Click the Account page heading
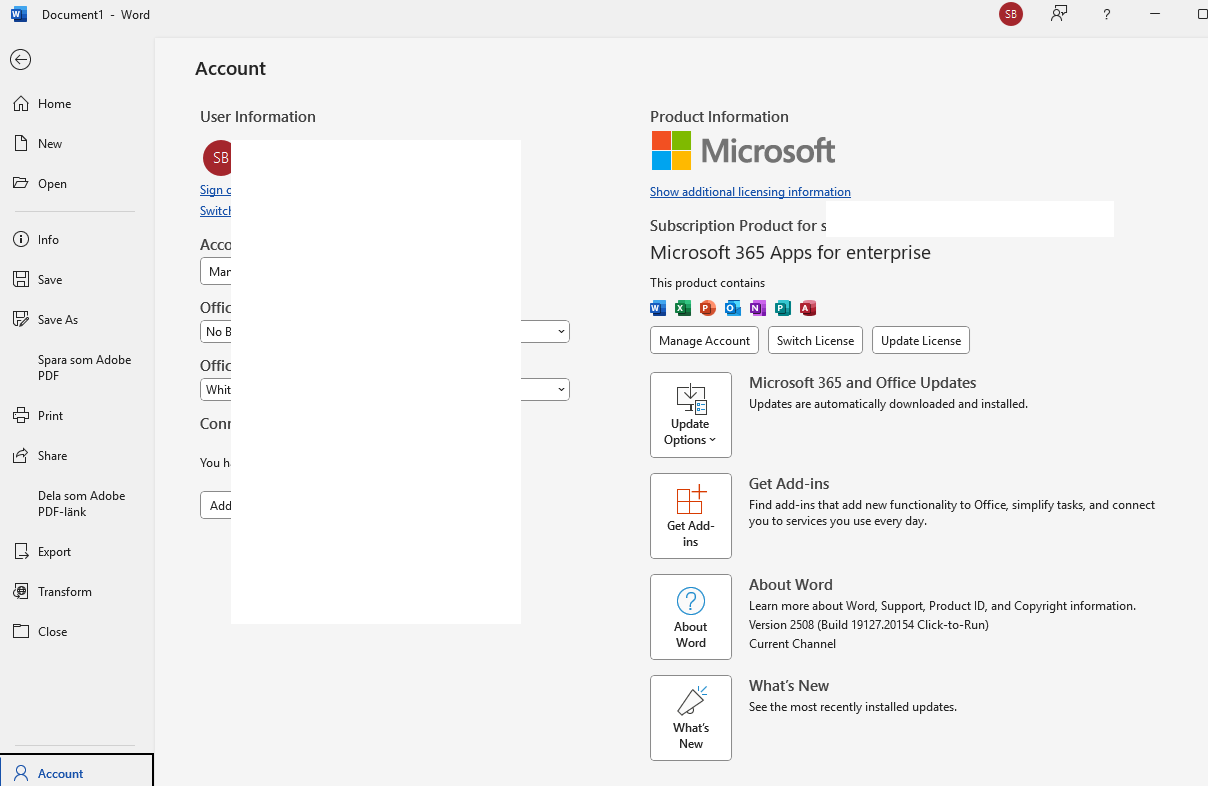The image size is (1208, 786). (x=230, y=69)
